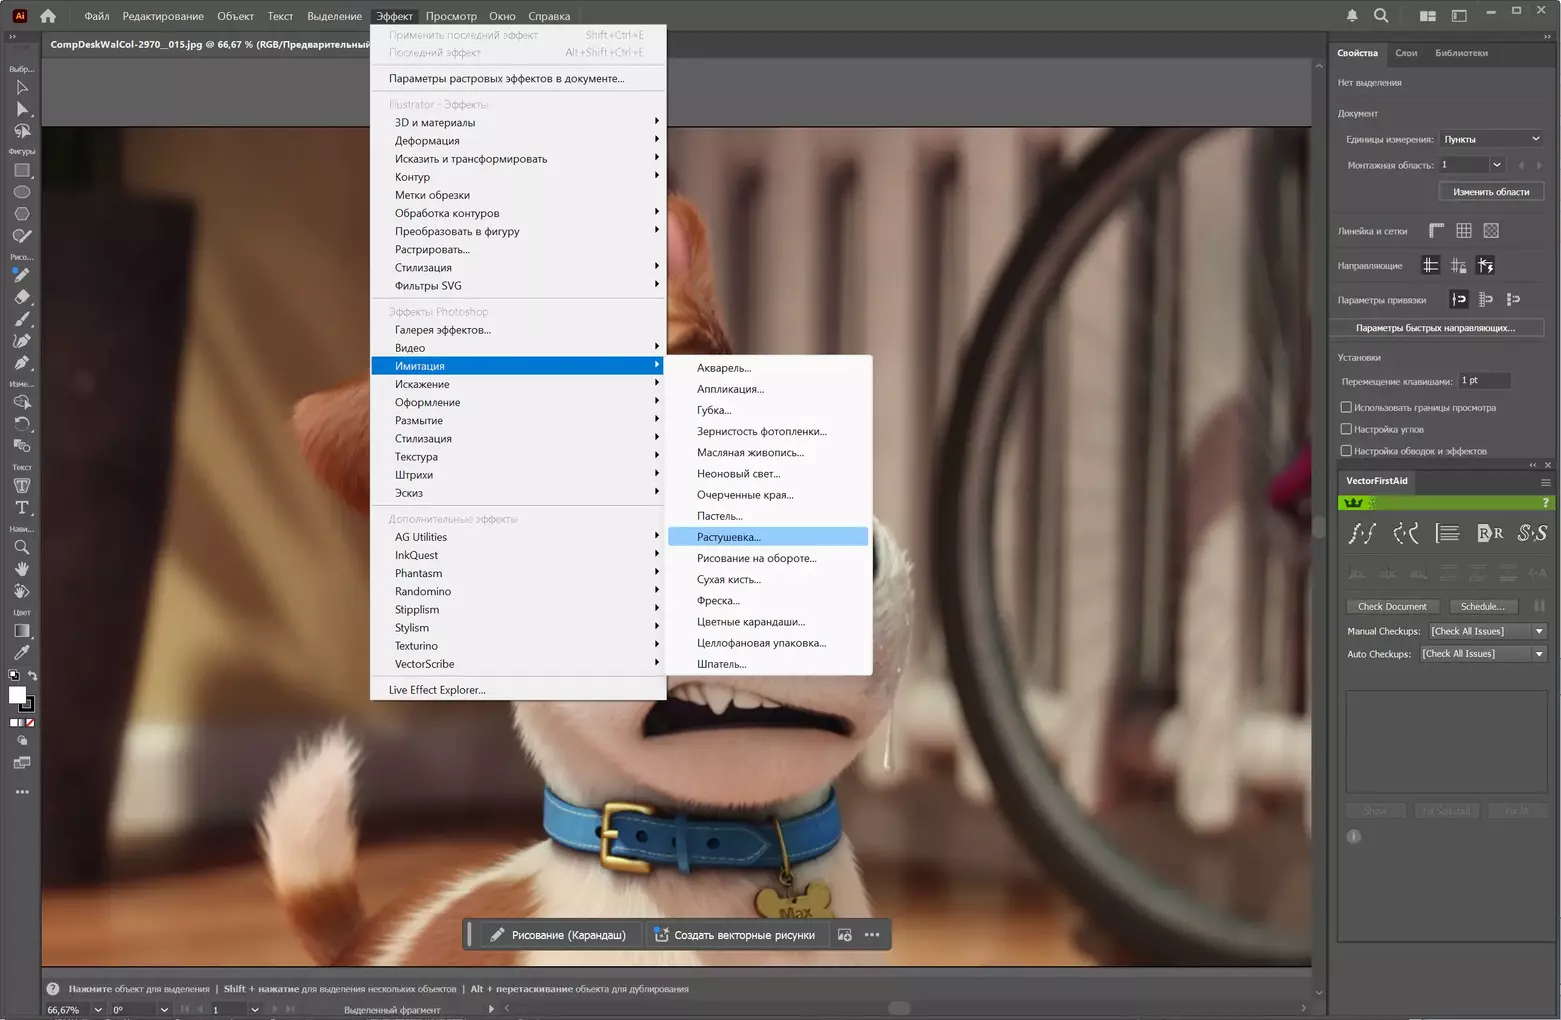Select the Polygon shape tool

click(x=22, y=214)
